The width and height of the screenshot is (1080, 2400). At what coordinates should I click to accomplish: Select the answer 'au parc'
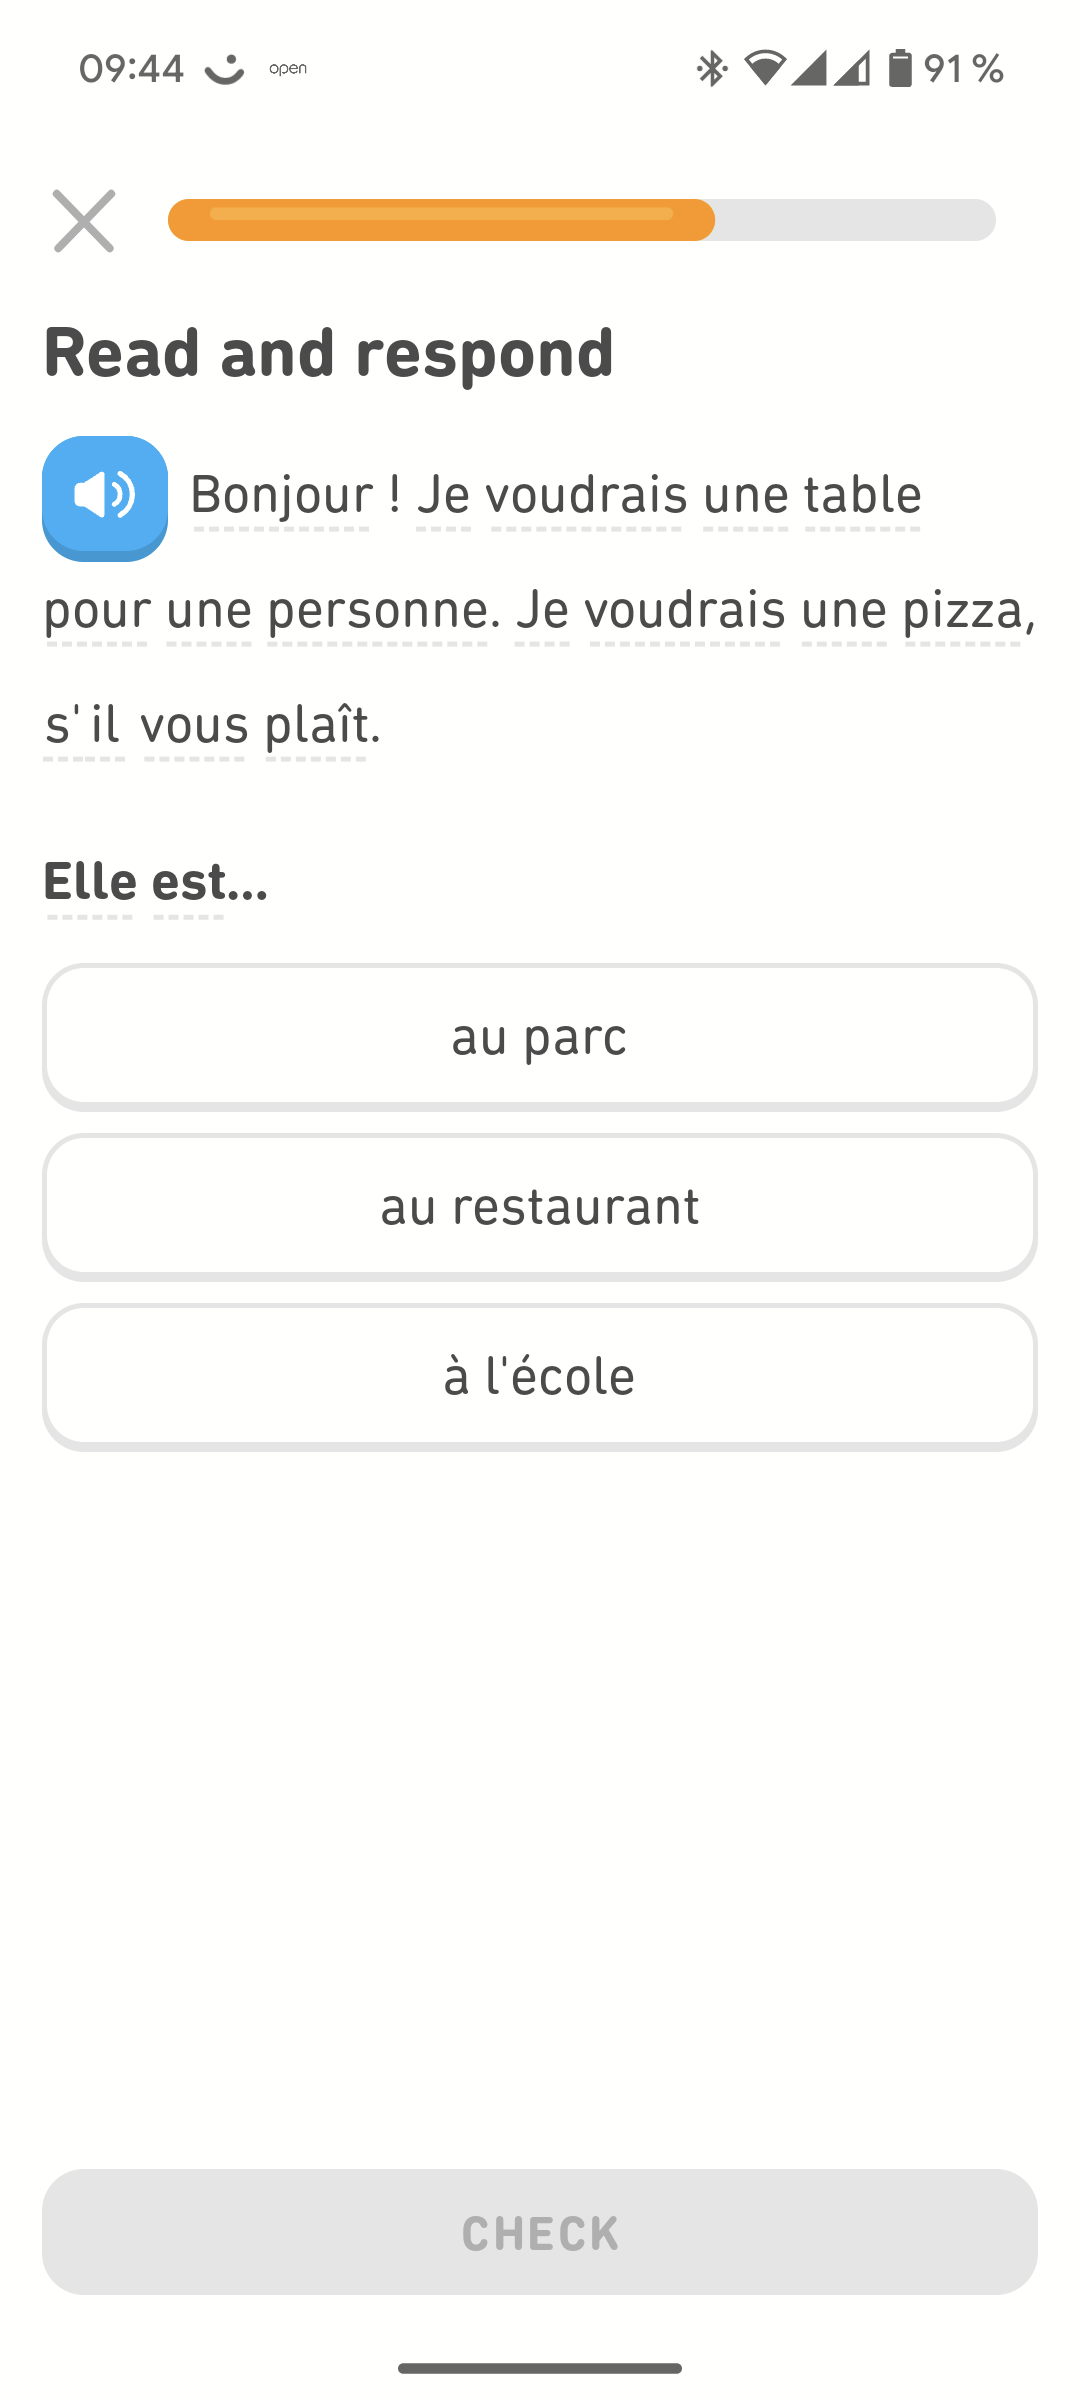540,1037
